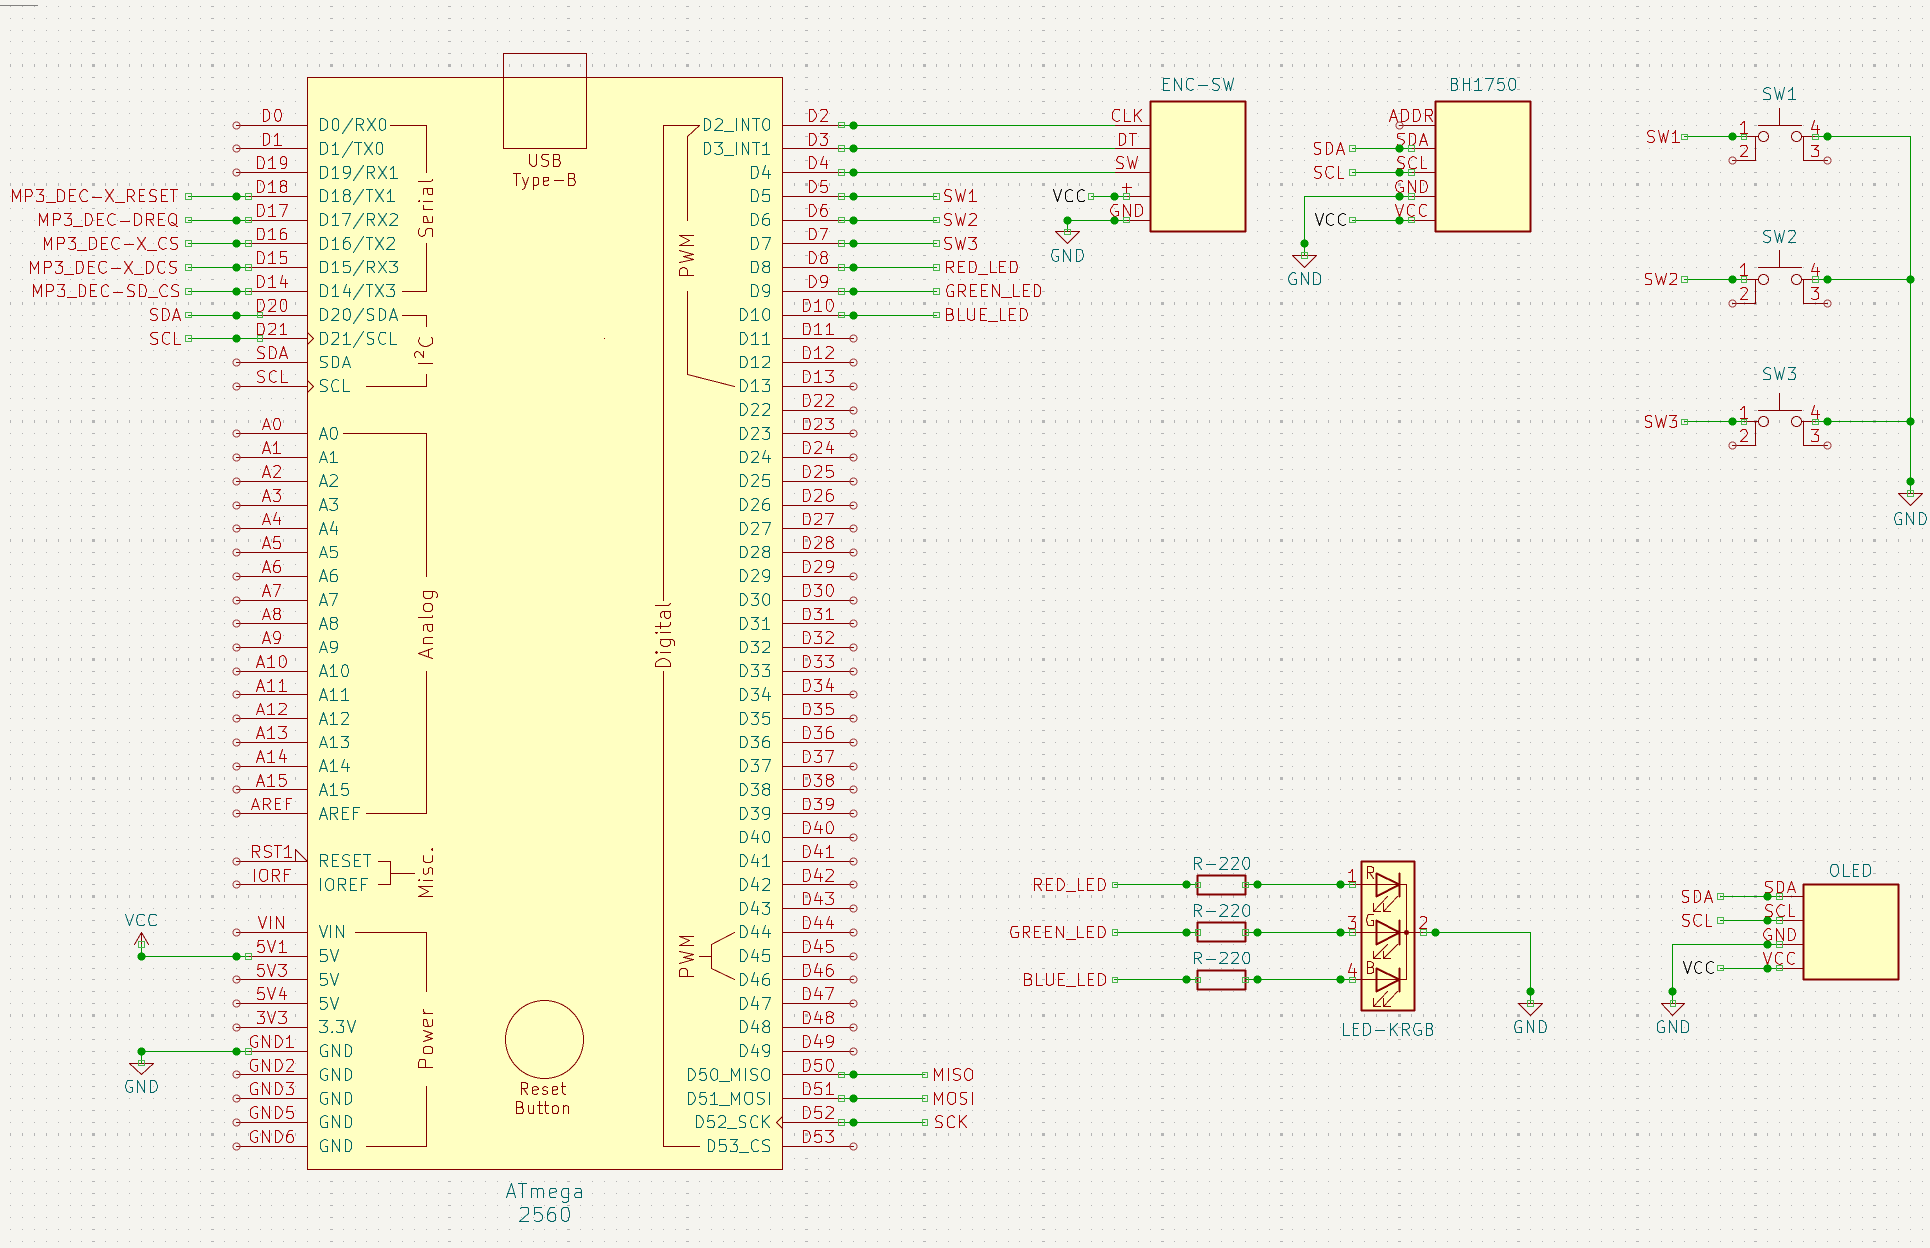Click the D53_CS pin name on the ATmega
1930x1248 pixels.
(739, 1146)
